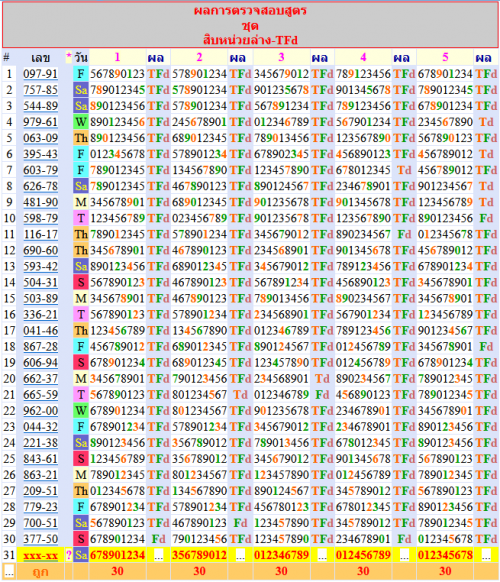Click the red S day badge in row 14
The width and height of the screenshot is (500, 582).
[81, 282]
